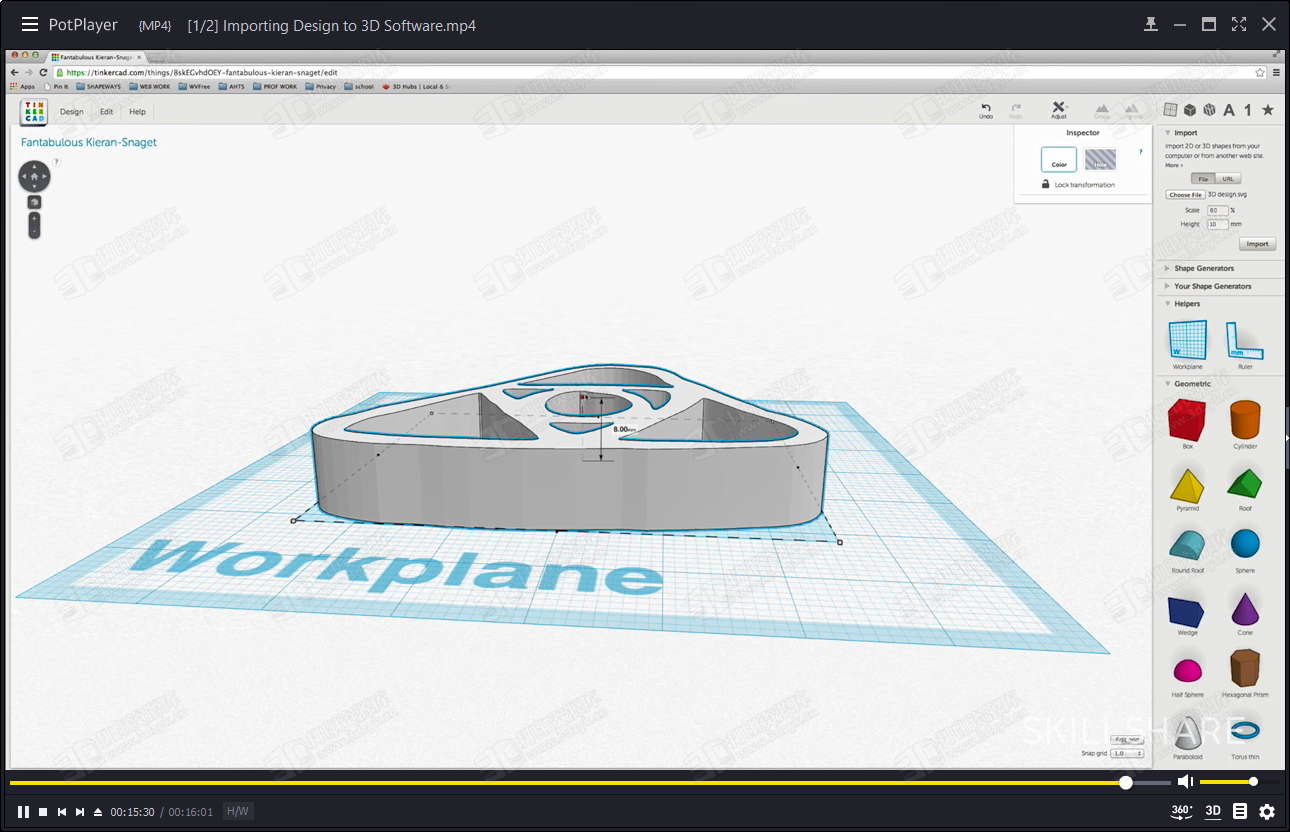Select the workplane grid icon in sidebar header

coord(1171,110)
